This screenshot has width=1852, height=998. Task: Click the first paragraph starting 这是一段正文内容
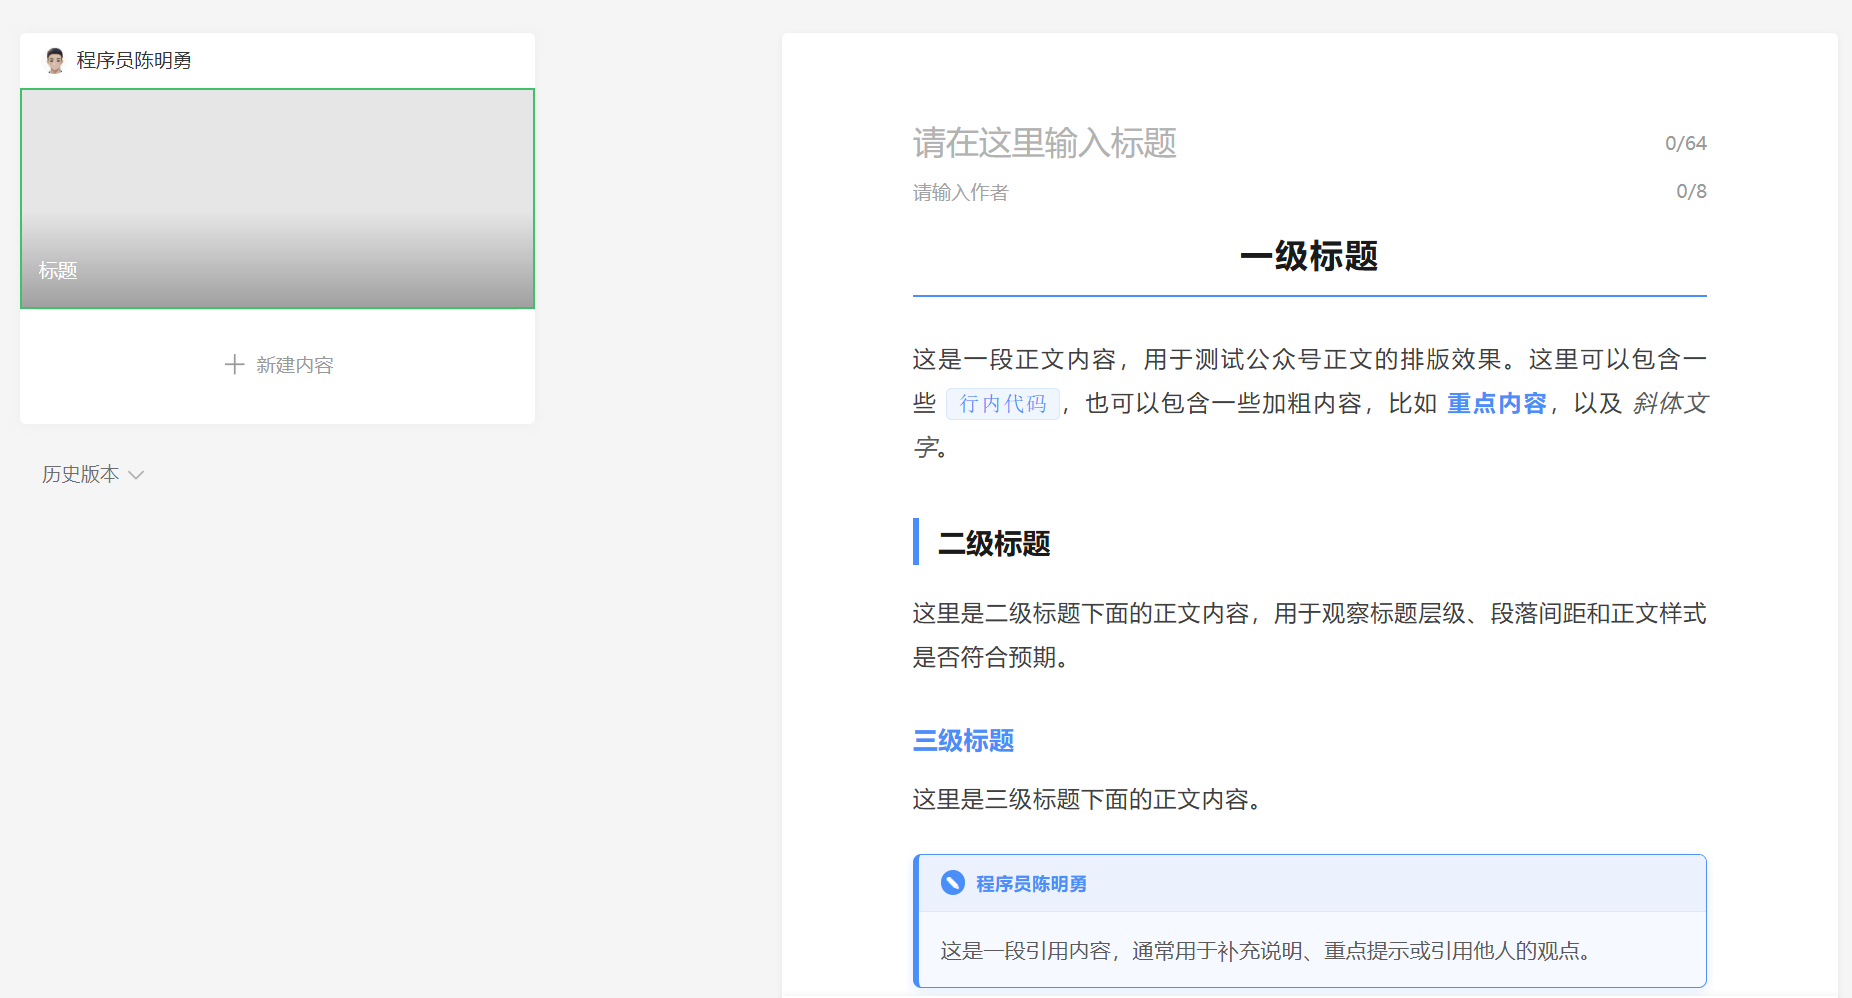(x=1309, y=403)
